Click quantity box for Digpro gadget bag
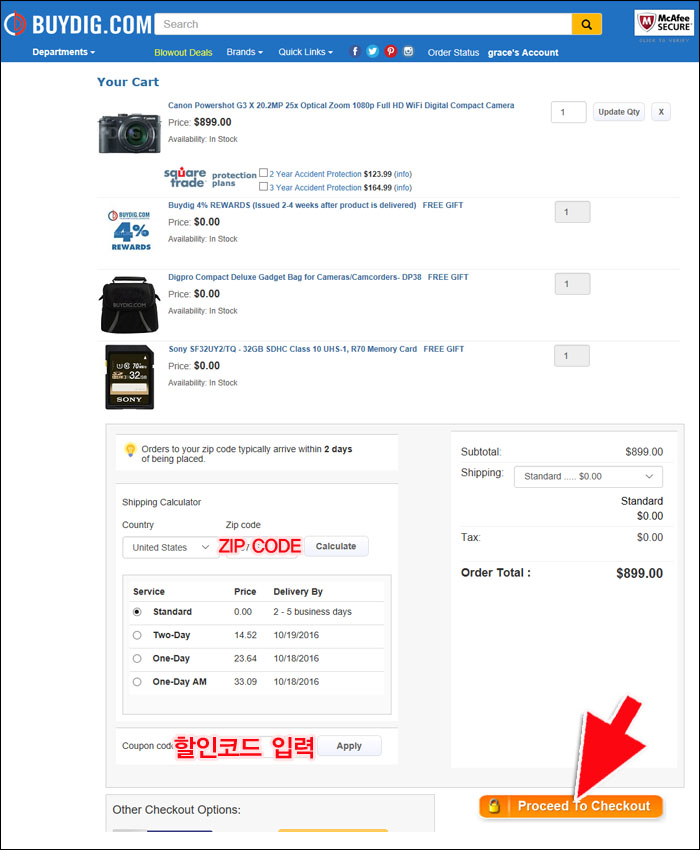Image resolution: width=700 pixels, height=850 pixels. 572,284
